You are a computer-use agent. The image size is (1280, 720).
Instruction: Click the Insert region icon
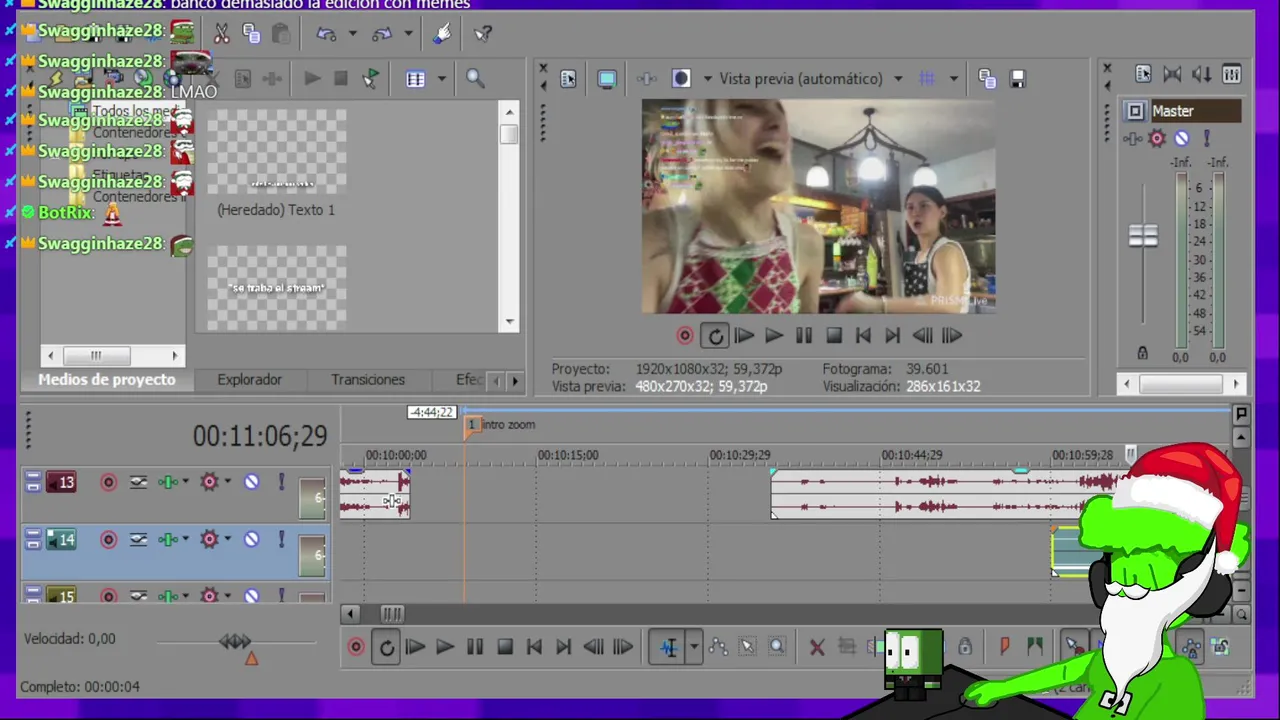1035,647
